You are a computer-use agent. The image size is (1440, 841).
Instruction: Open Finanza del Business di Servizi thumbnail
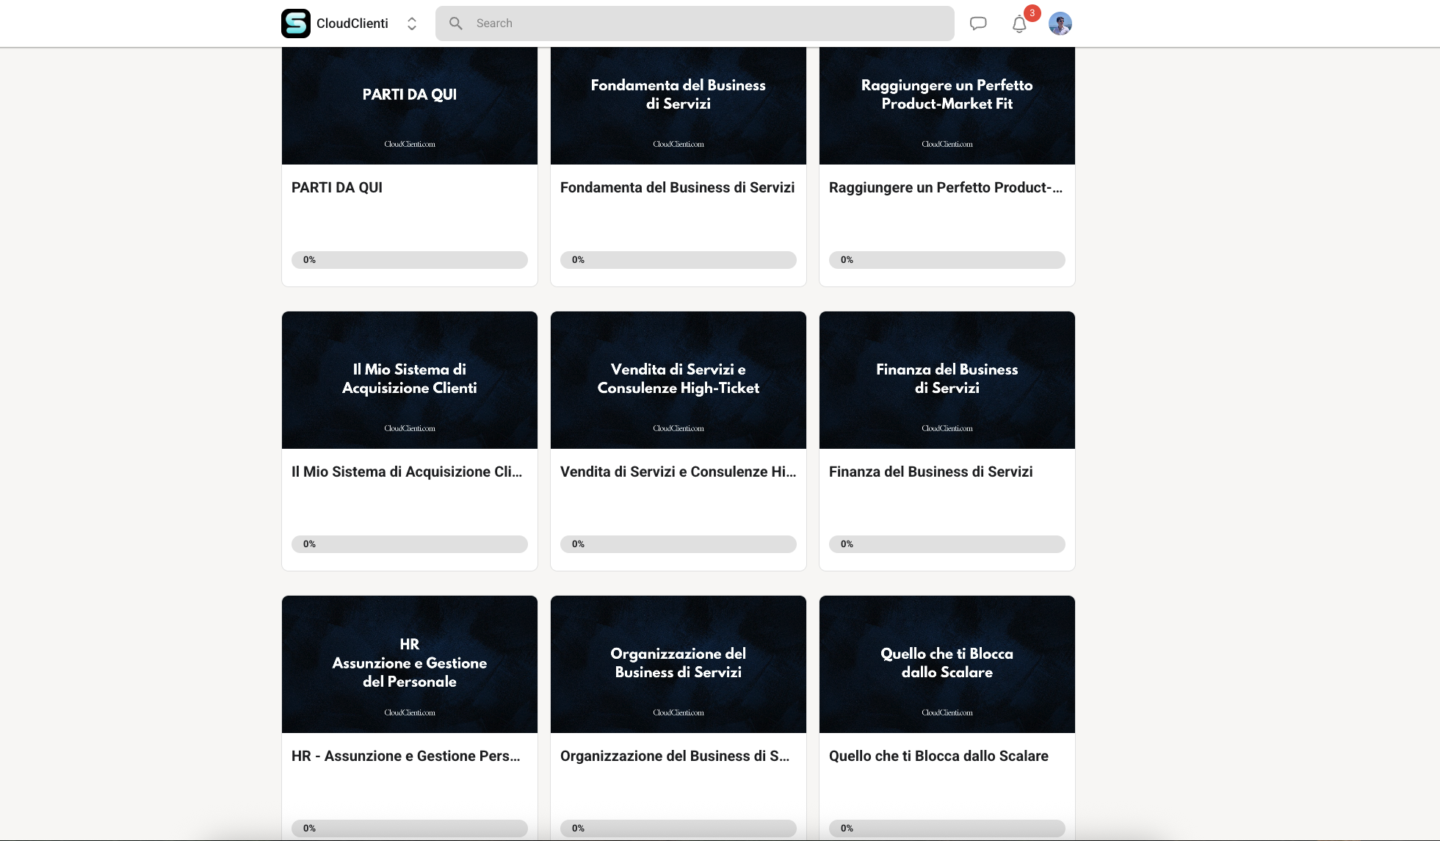pyautogui.click(x=947, y=380)
